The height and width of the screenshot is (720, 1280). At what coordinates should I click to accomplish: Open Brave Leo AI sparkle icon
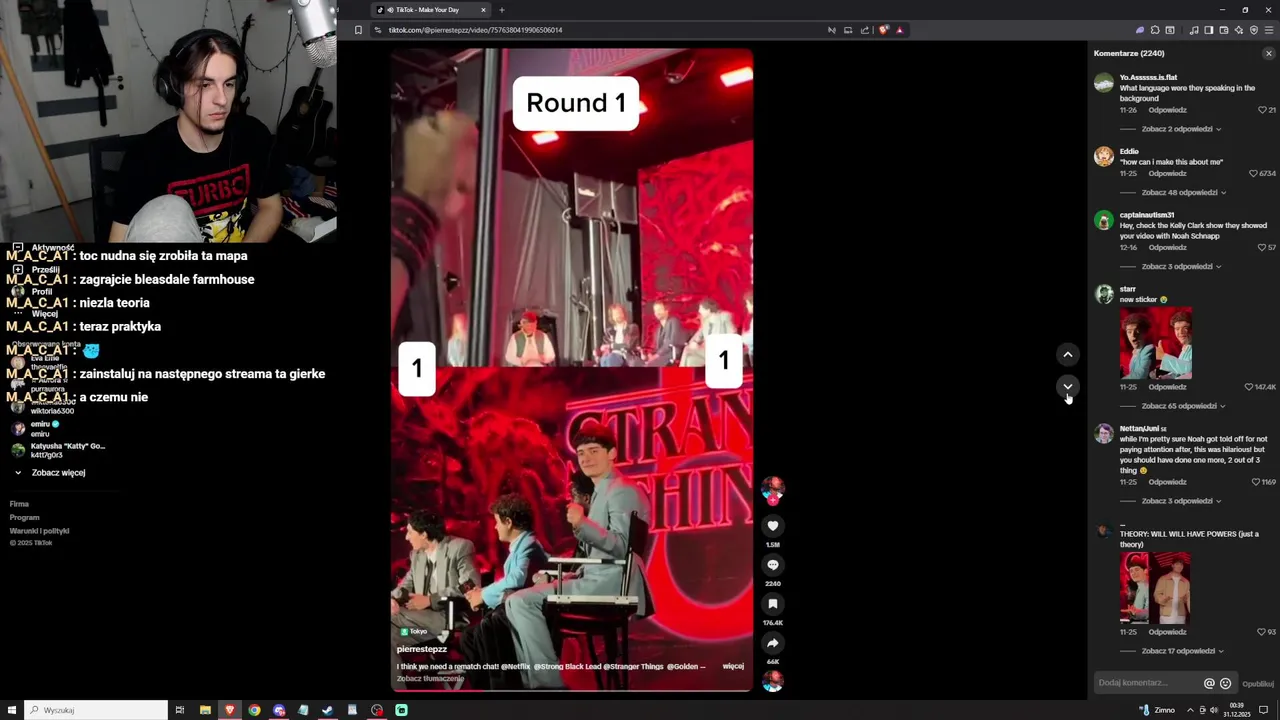click(x=1239, y=30)
